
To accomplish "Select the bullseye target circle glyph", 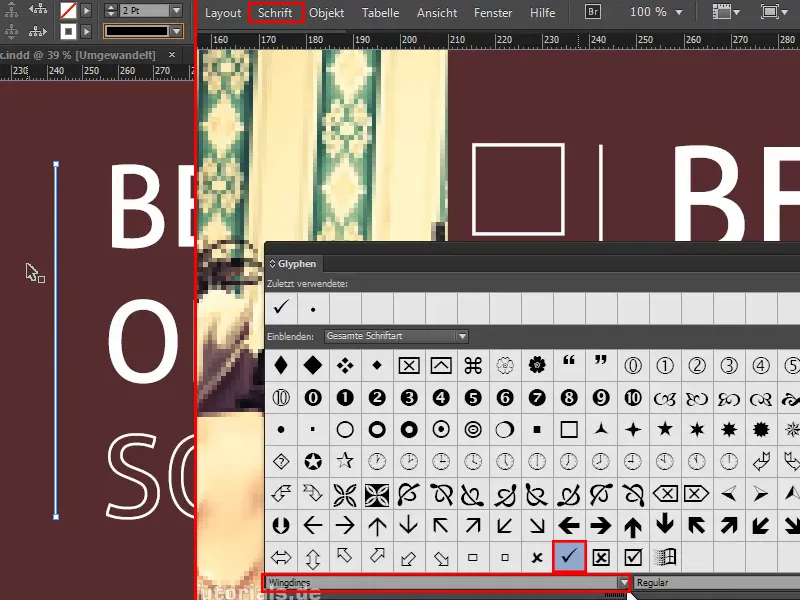I will click(x=473, y=429).
